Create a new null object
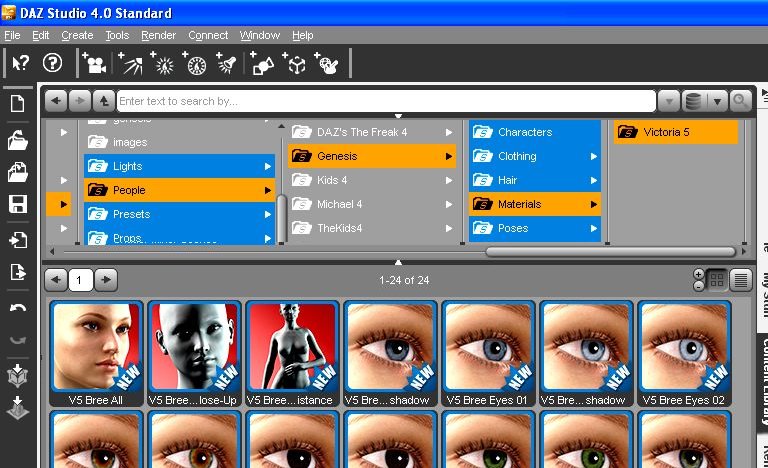 point(294,63)
